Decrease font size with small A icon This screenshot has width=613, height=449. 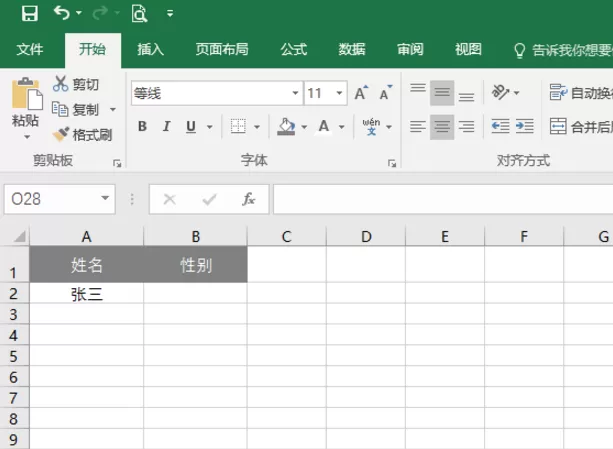386,93
